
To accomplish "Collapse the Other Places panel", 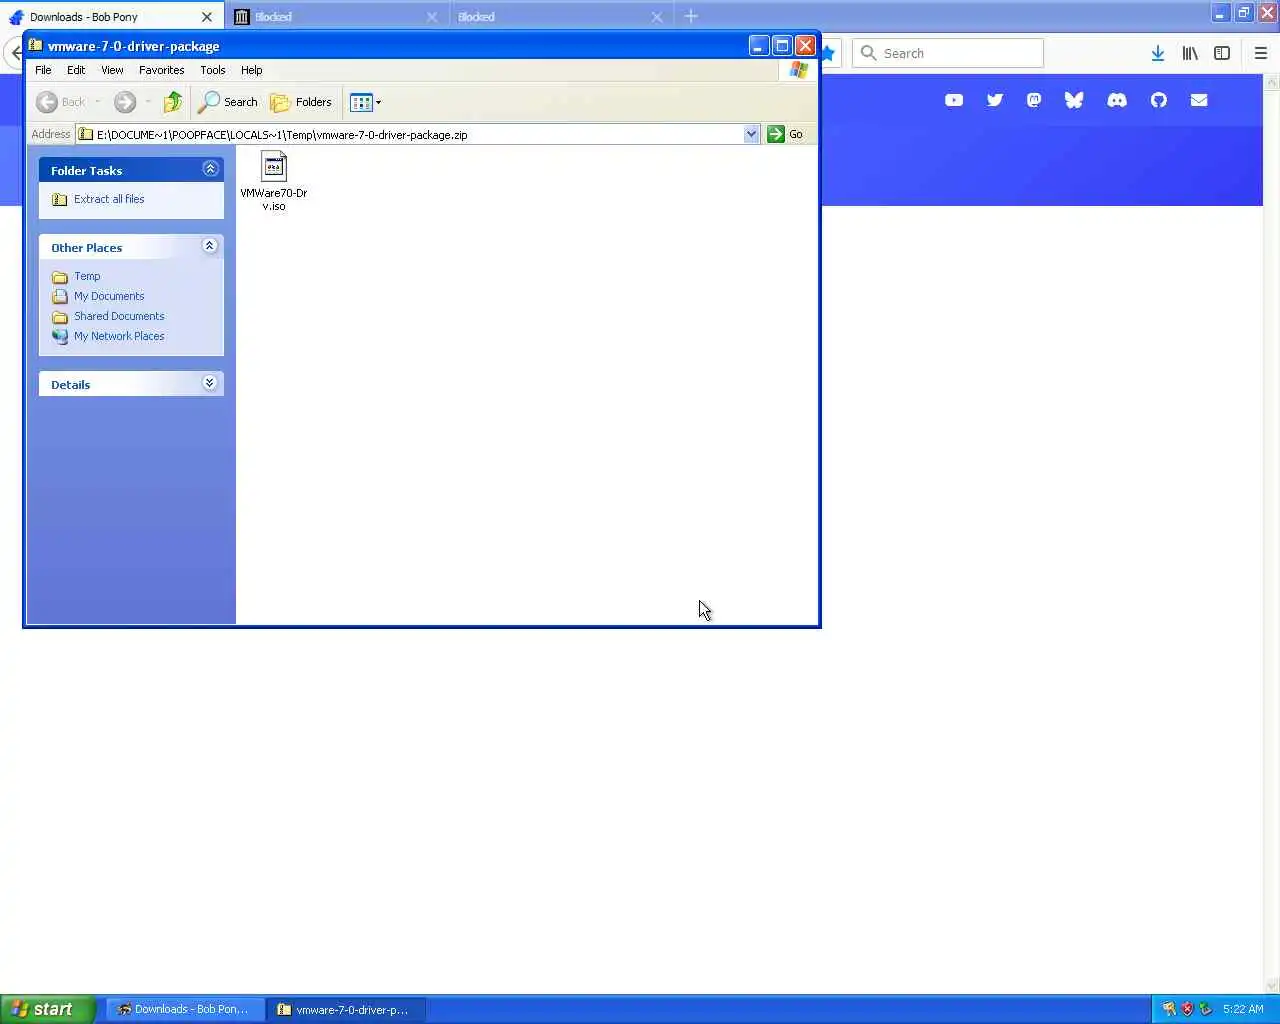I will click(210, 246).
